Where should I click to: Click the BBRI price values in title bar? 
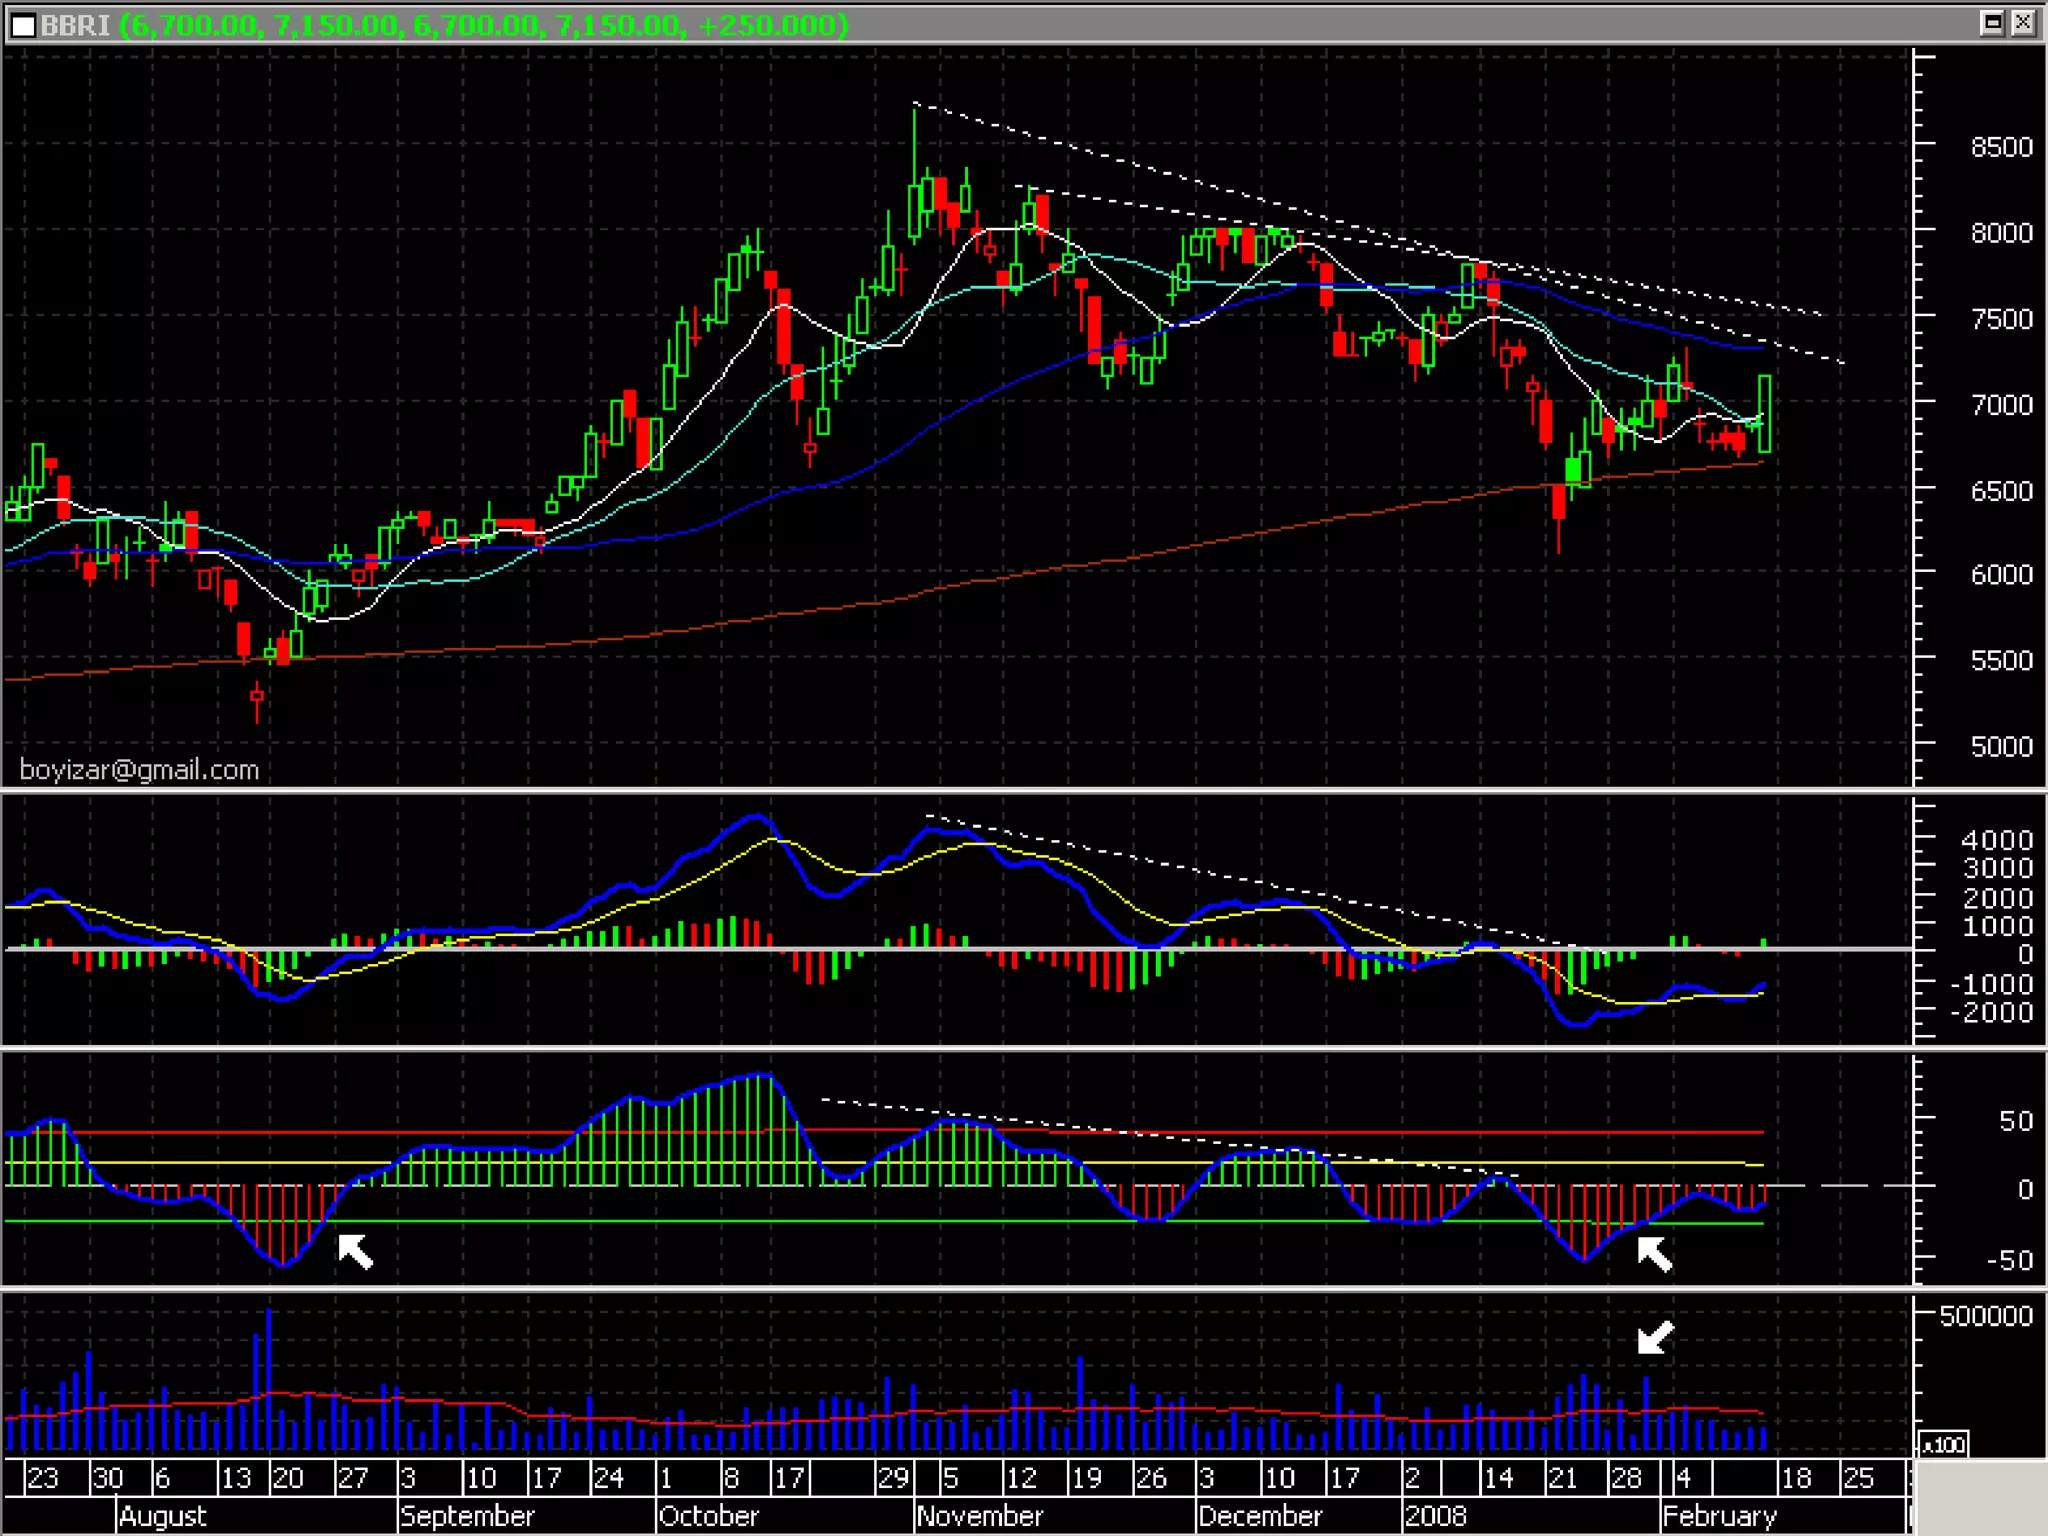click(484, 25)
